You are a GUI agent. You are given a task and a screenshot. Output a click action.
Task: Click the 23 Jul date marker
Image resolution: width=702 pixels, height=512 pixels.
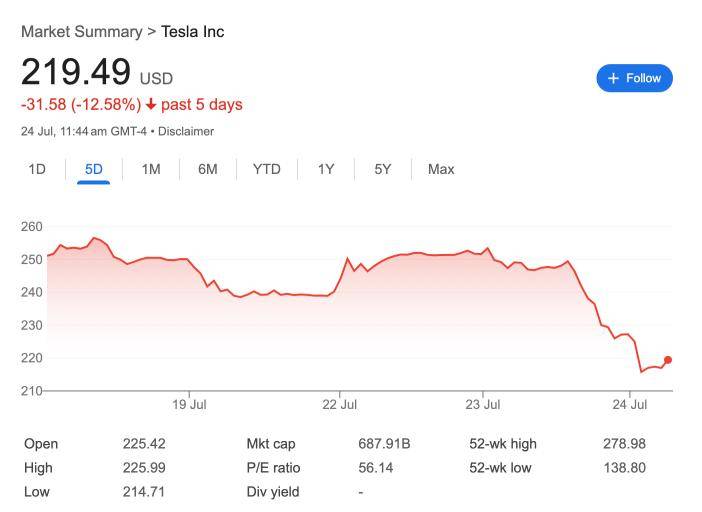pos(483,404)
